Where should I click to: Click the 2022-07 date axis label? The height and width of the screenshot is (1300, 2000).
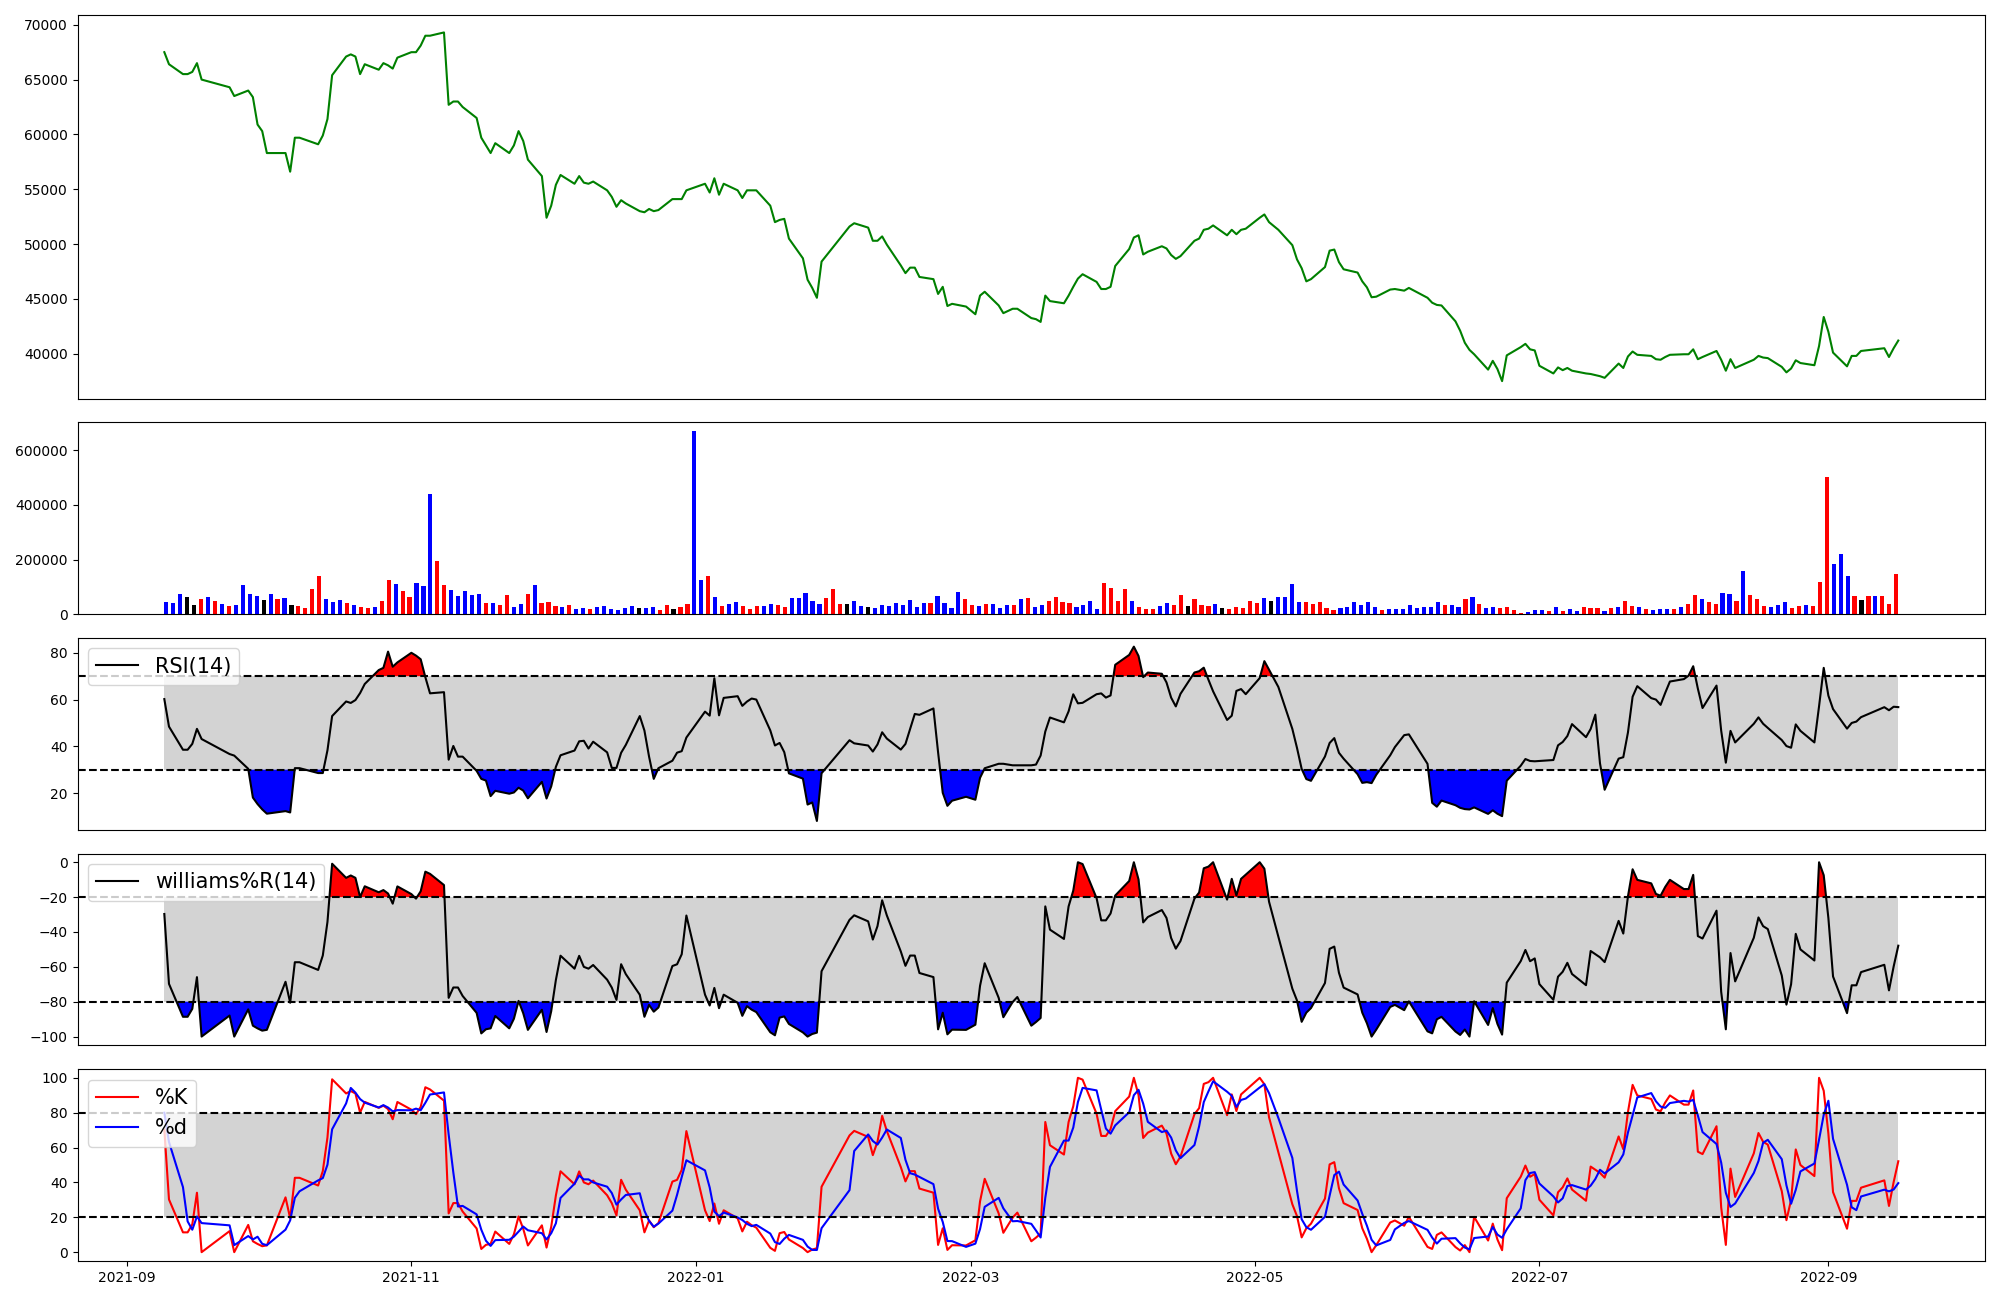(x=1539, y=1277)
